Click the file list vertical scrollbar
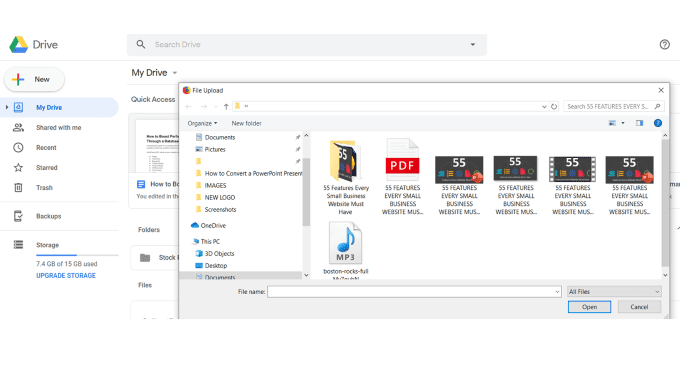This screenshot has width=680, height=383. pyautogui.click(x=665, y=203)
